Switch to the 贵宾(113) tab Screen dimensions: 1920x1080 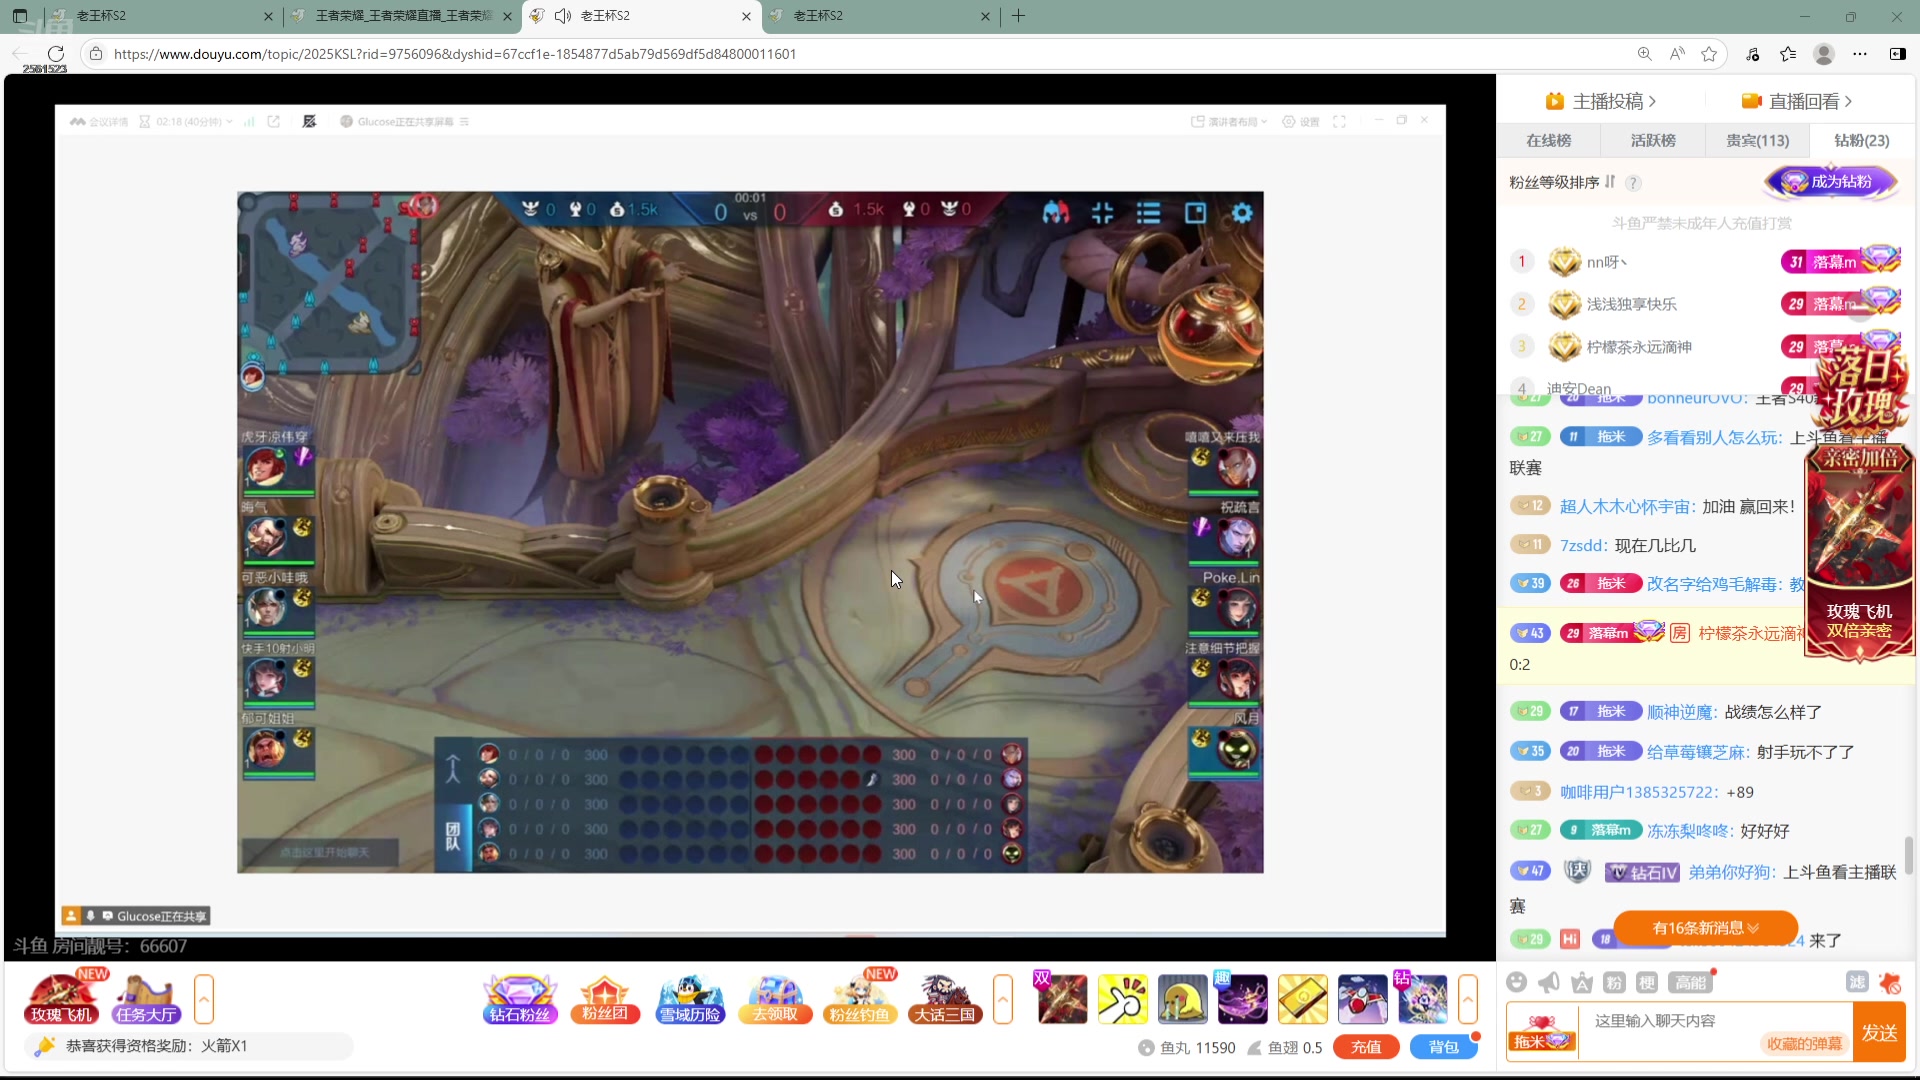click(x=1758, y=141)
